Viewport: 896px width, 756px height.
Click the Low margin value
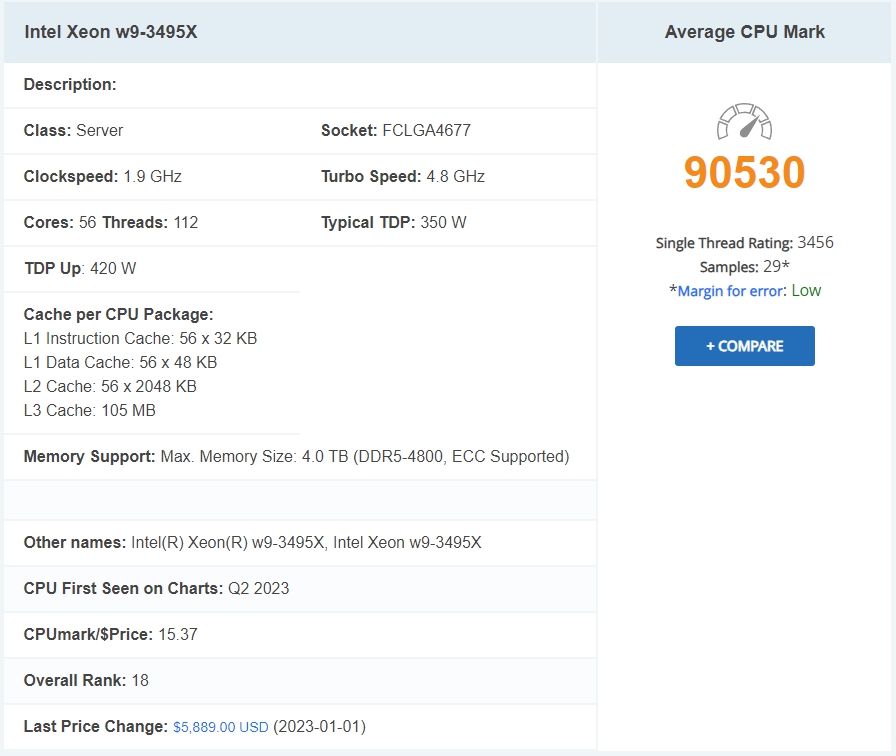[806, 291]
